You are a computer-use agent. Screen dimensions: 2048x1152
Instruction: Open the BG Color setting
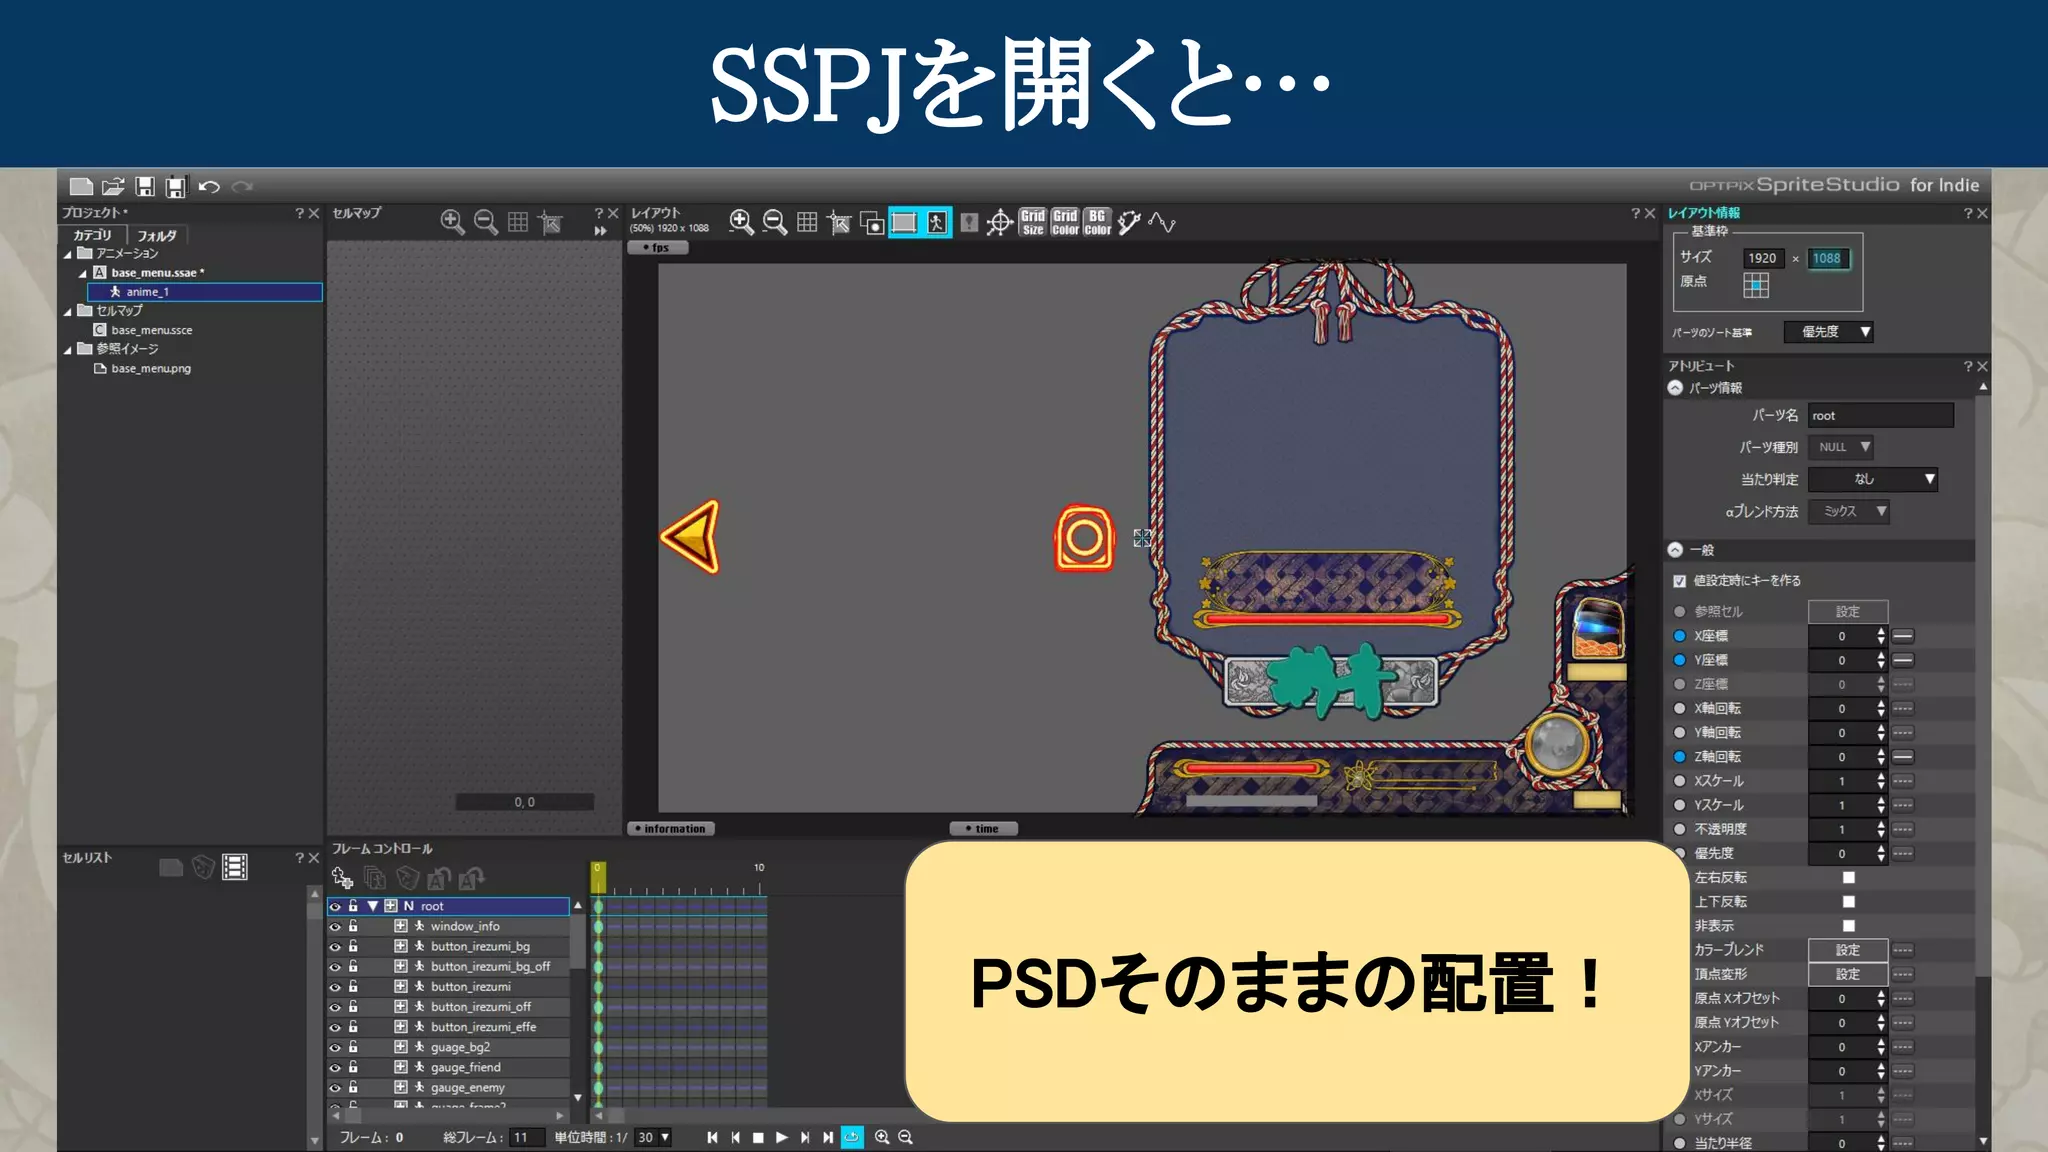(1097, 222)
